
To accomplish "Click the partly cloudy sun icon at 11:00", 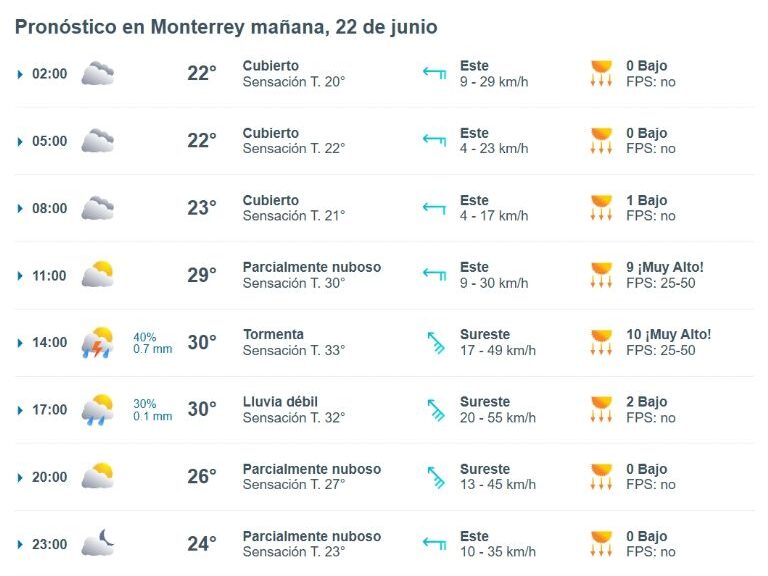I will pos(97,274).
